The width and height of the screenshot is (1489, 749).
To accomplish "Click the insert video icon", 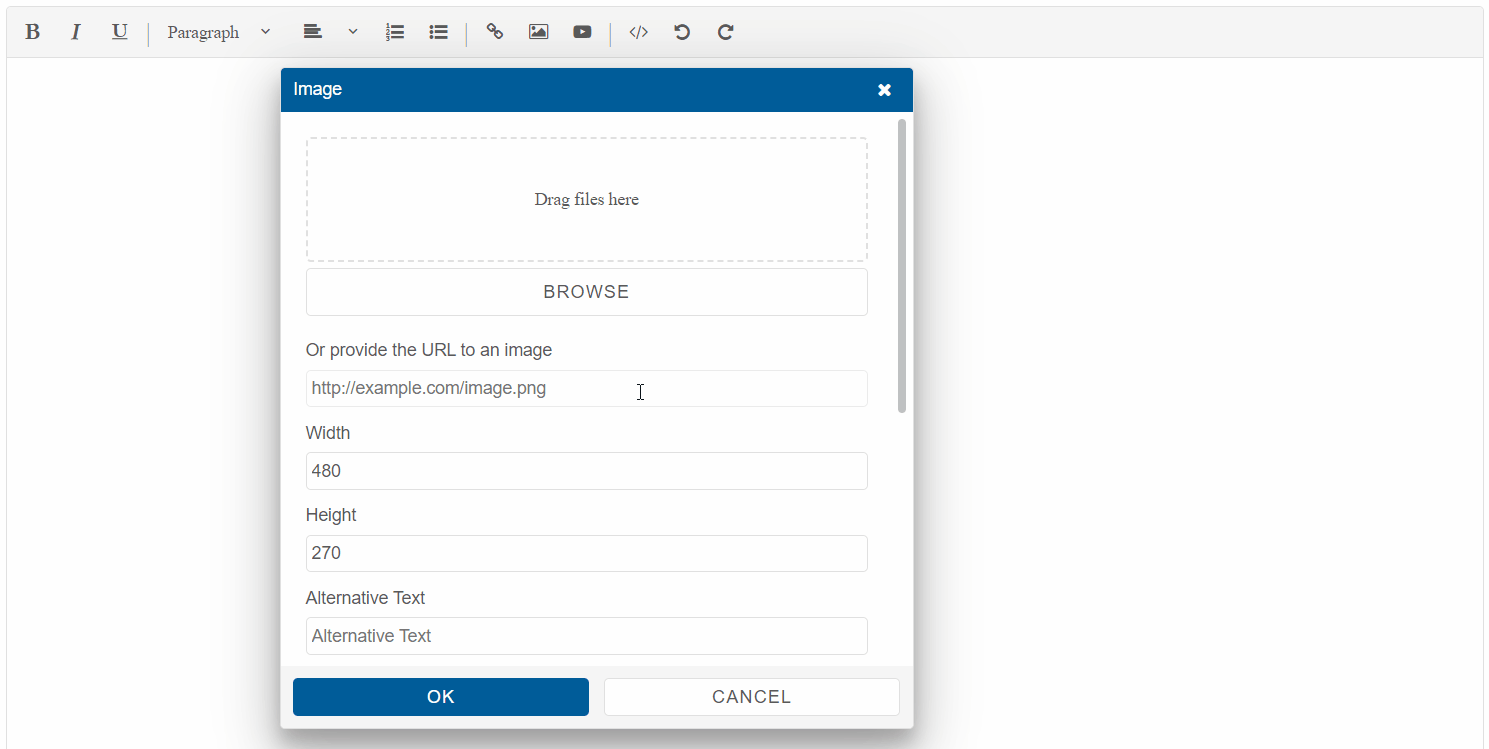I will click(x=582, y=32).
